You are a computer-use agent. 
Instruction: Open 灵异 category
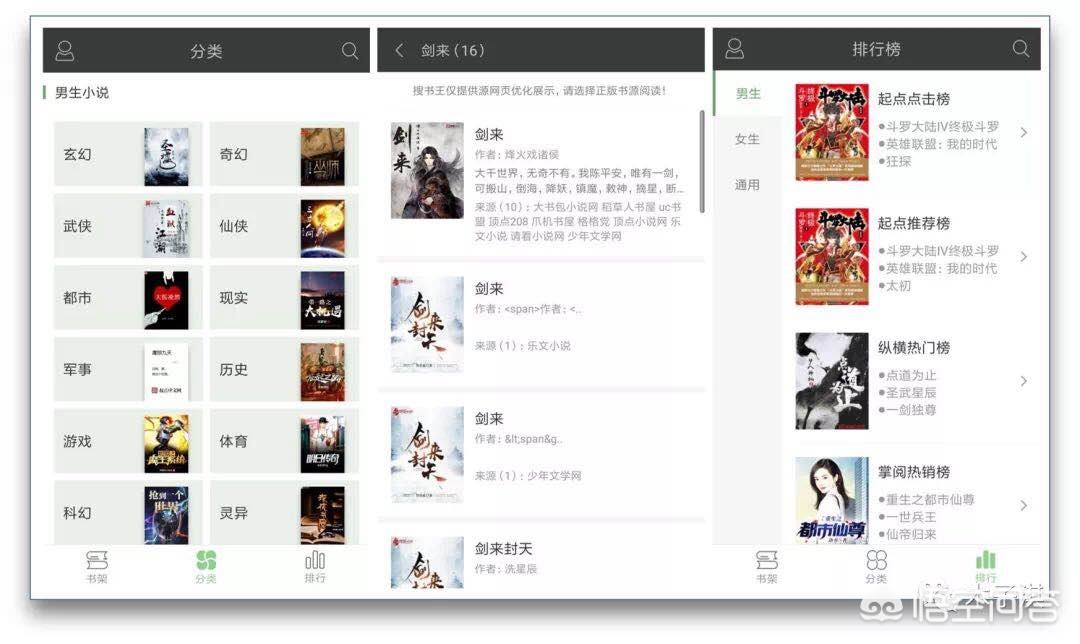click(284, 512)
